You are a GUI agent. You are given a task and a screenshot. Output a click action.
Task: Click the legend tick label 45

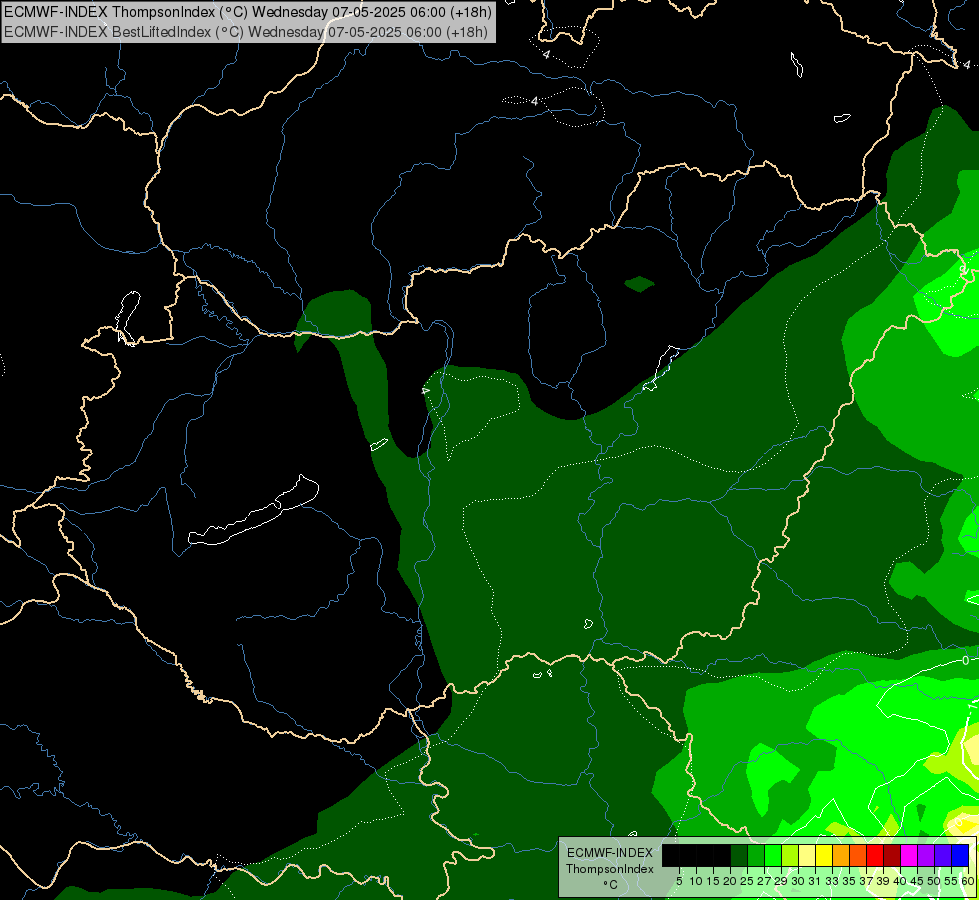[917, 881]
